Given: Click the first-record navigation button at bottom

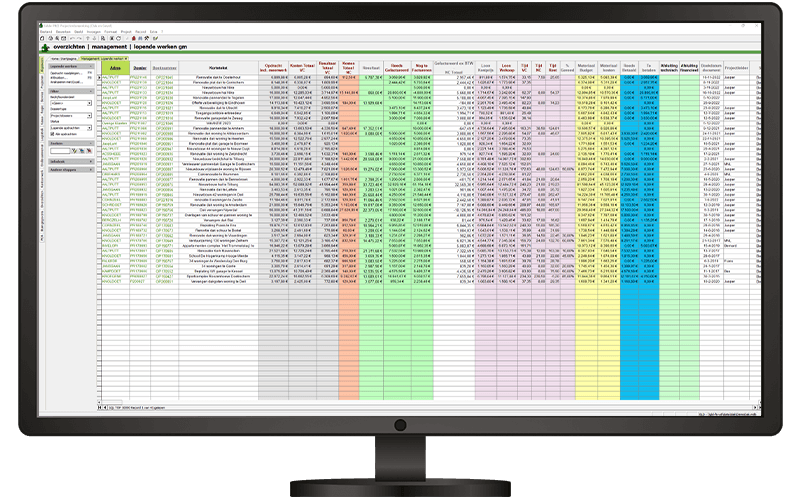Looking at the screenshot, I should point(99,408).
